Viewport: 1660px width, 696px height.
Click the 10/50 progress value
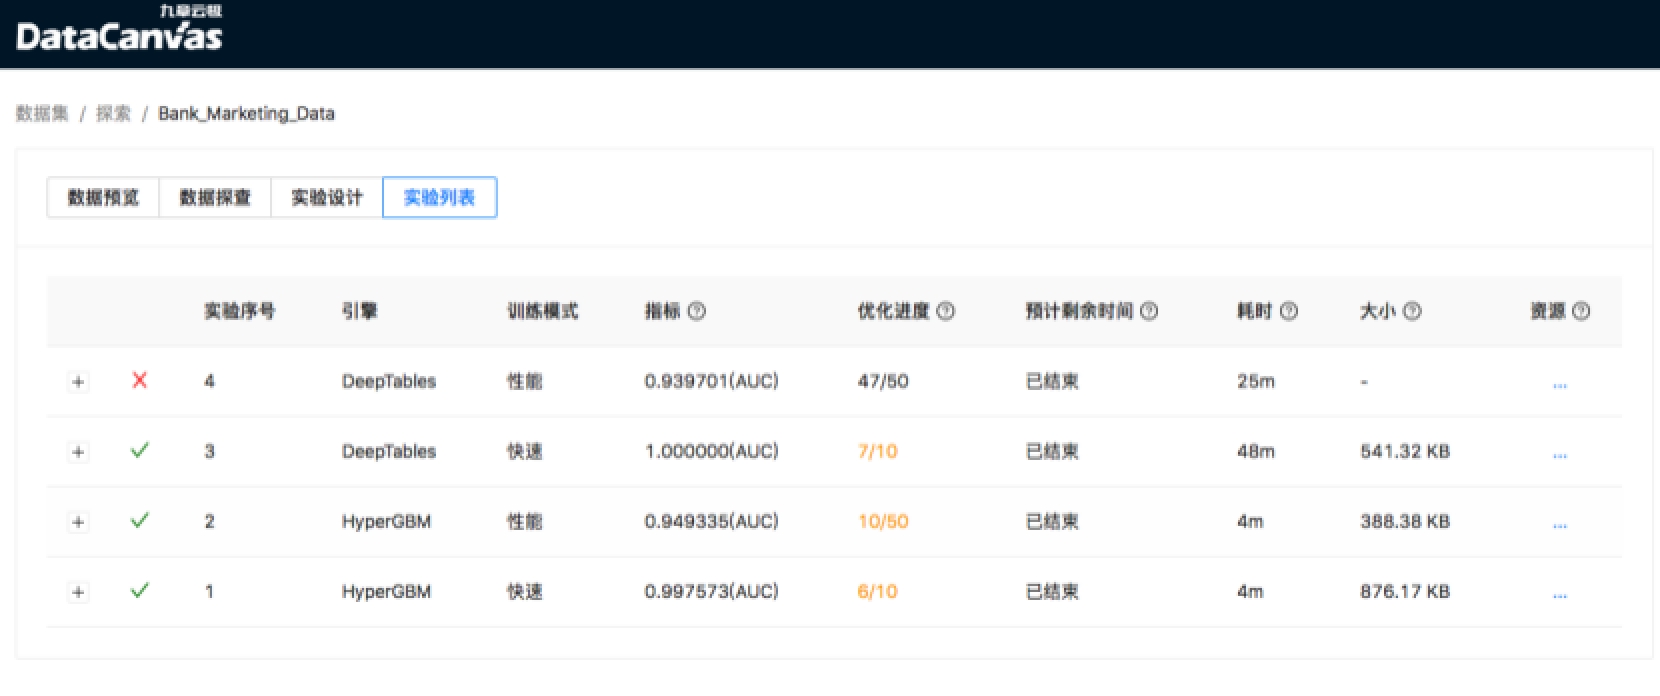883,521
